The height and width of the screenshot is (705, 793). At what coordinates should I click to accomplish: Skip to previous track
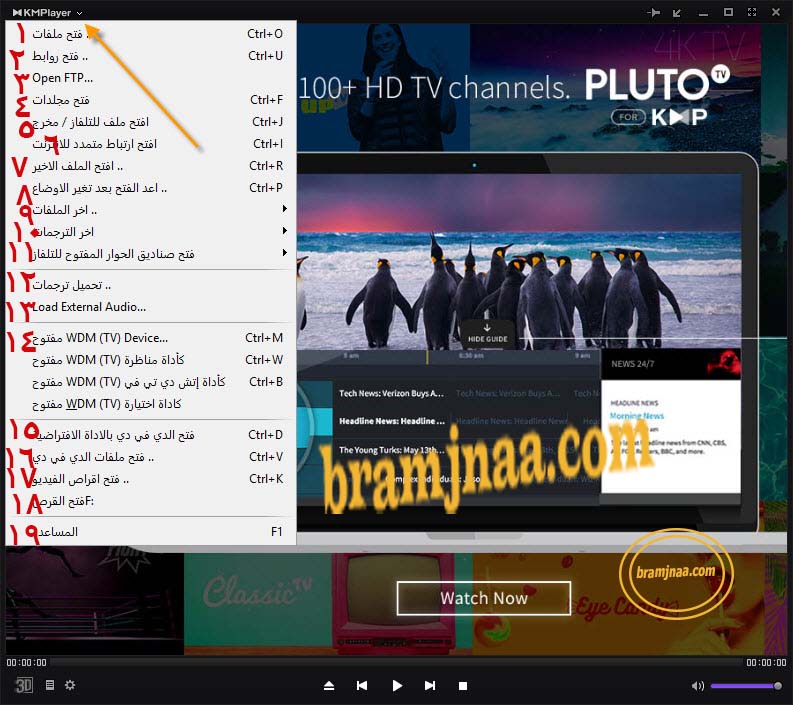pos(362,686)
